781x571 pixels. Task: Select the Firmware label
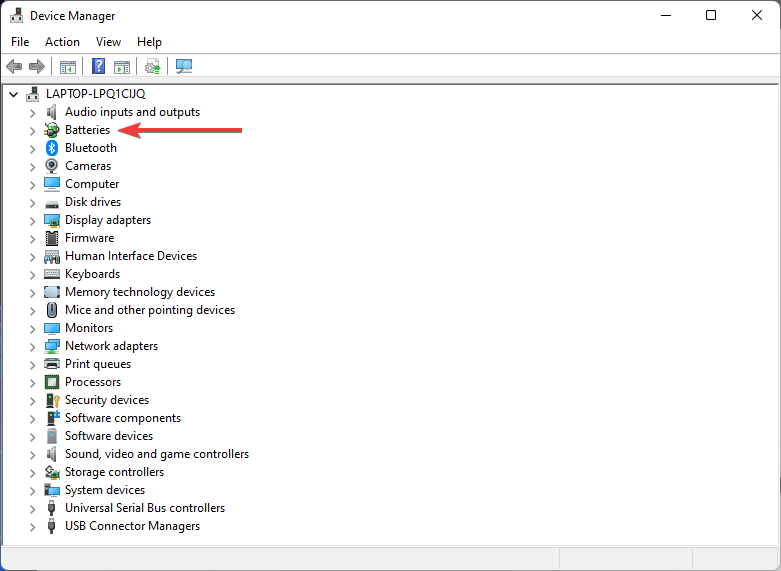pyautogui.click(x=90, y=238)
